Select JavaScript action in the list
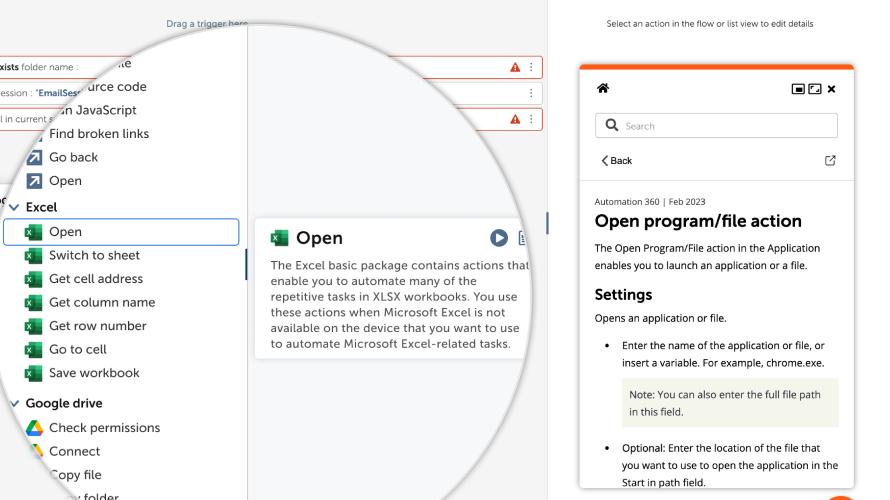The width and height of the screenshot is (890, 500). (99, 110)
